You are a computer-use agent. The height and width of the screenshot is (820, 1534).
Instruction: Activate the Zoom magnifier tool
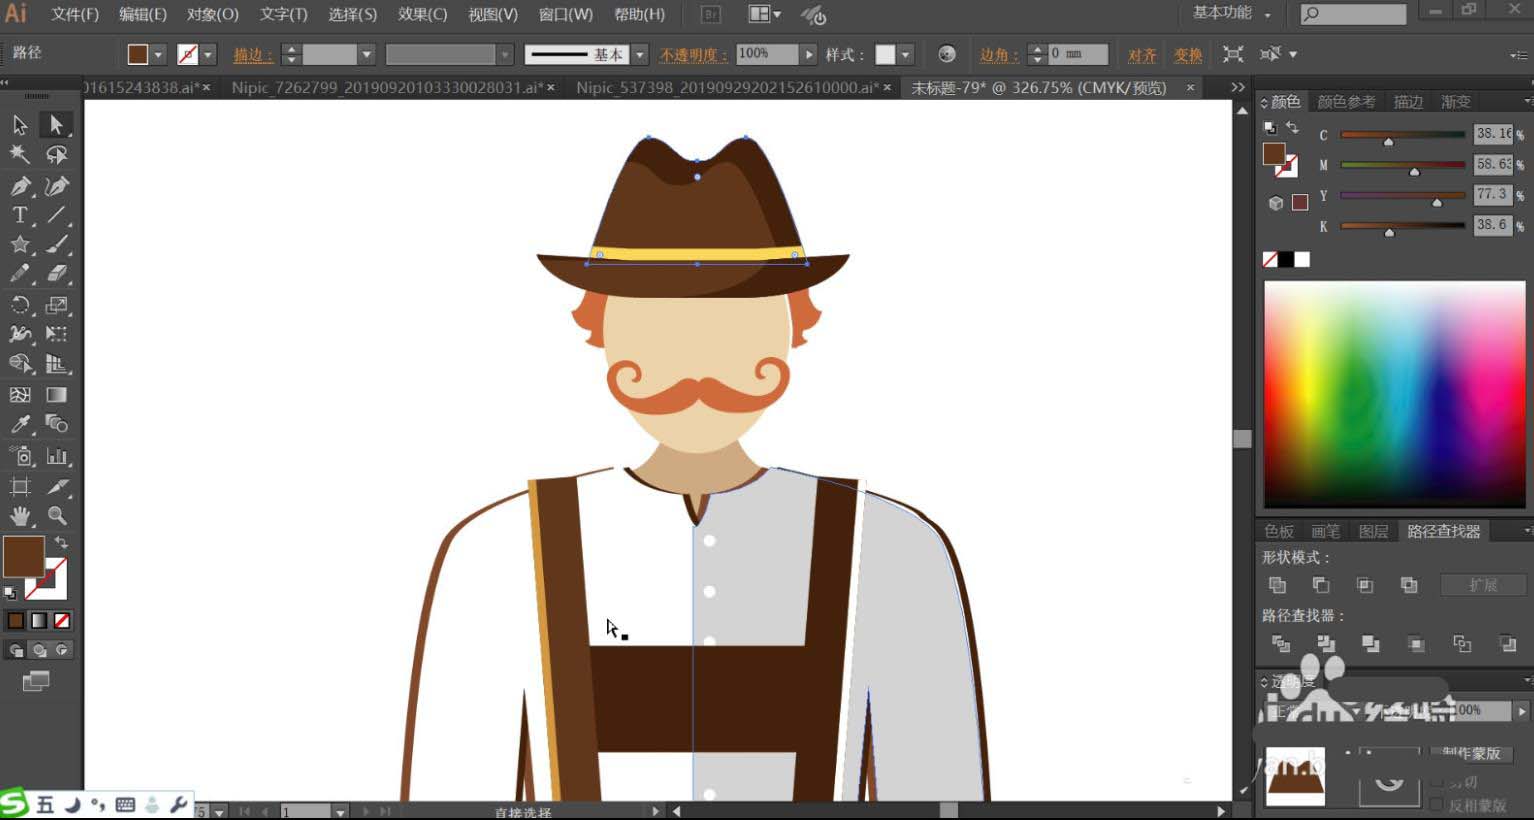(x=57, y=516)
